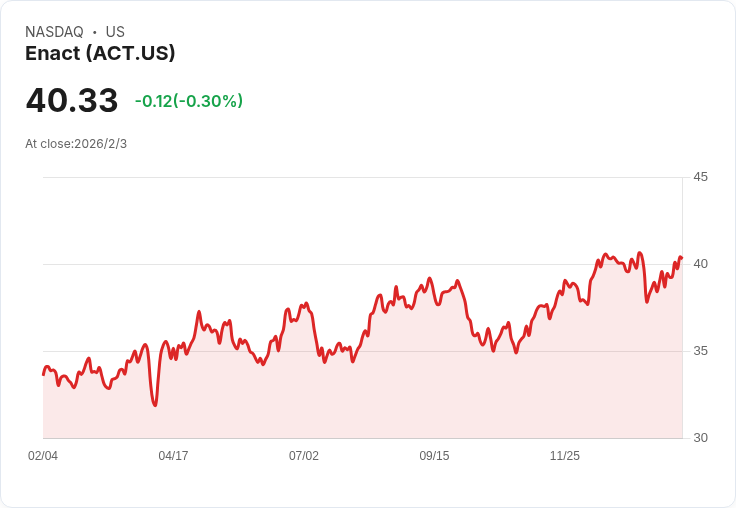Screen dimensions: 736x508
Task: Click the latest price point on chart line
Action: click(x=682, y=258)
